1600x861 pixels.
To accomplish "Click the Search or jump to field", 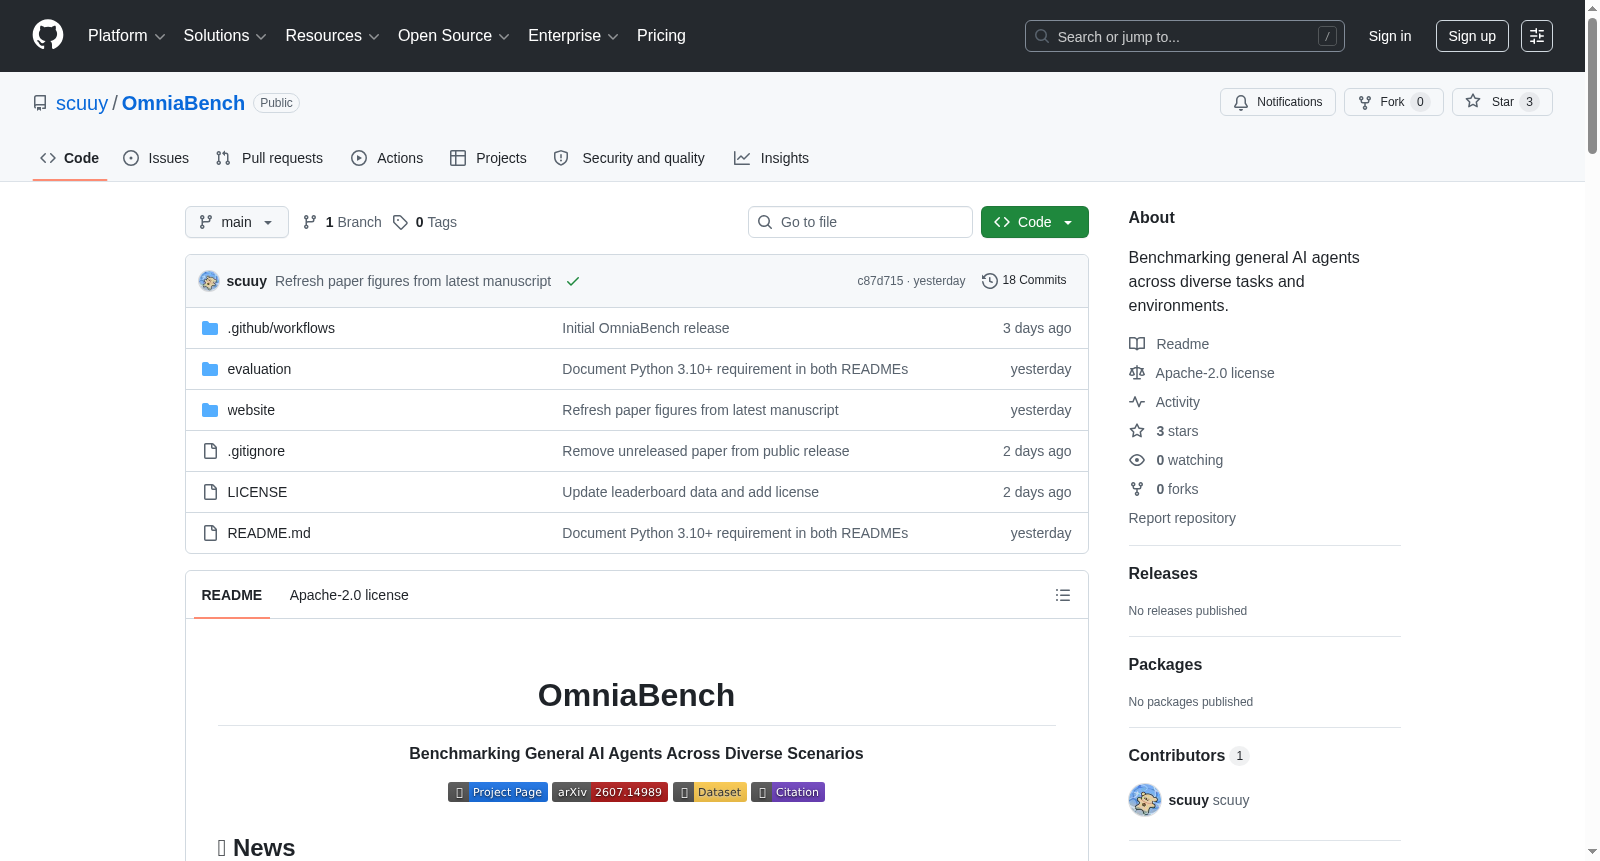I will coord(1185,36).
